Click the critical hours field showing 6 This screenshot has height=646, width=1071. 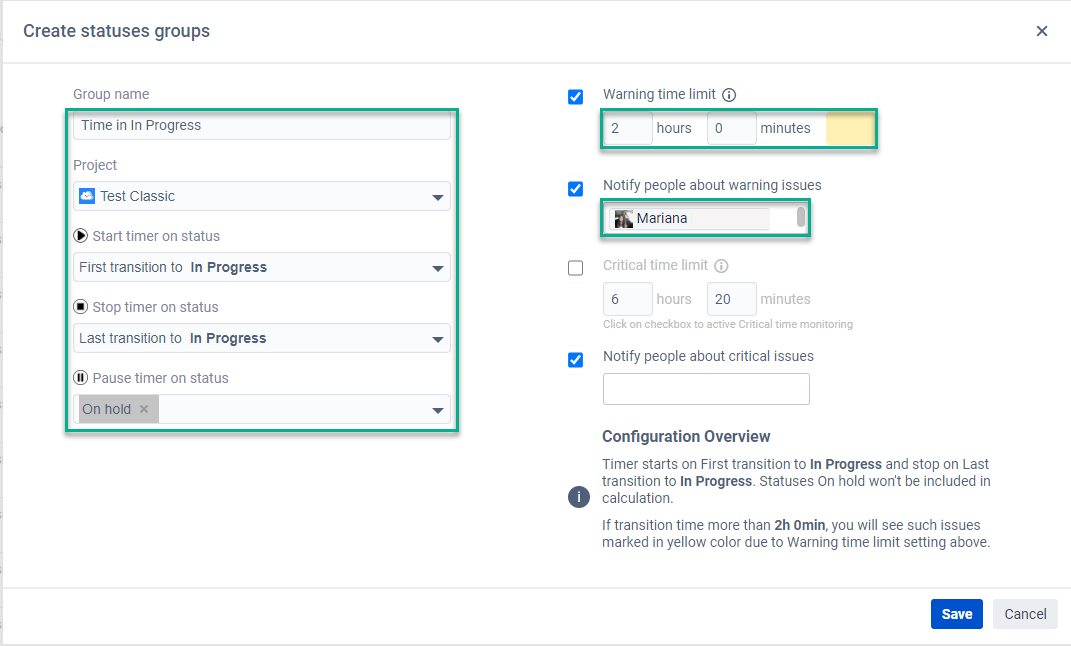(628, 299)
